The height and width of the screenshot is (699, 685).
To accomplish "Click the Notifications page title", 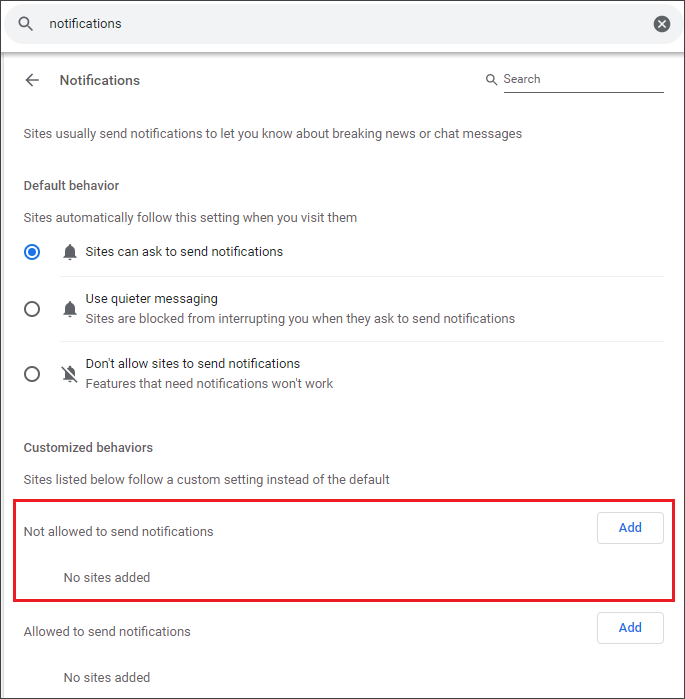I will (100, 80).
